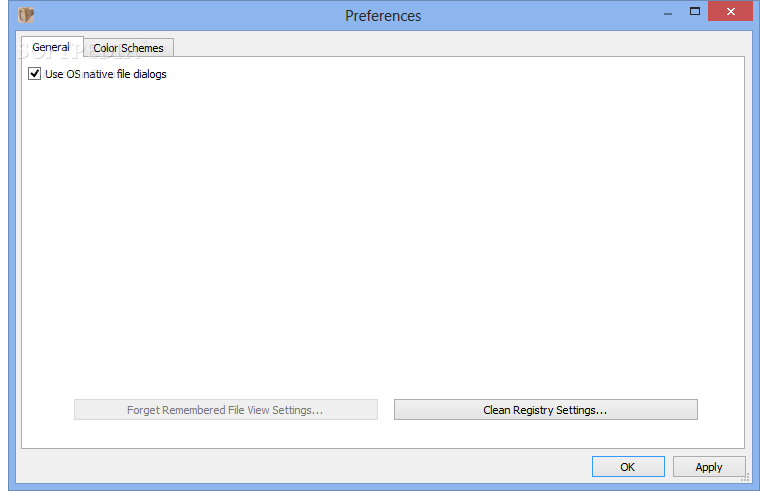The width and height of the screenshot is (760, 491).
Task: Click the Preferences title text
Action: coord(383,16)
